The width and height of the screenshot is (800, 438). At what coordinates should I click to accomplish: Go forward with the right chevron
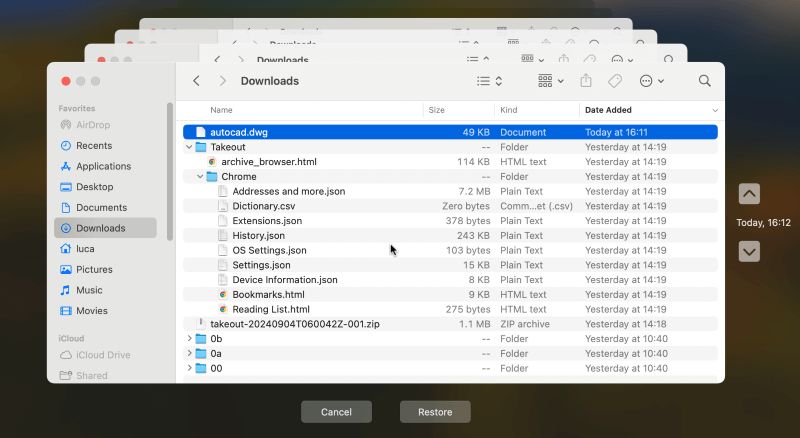[222, 81]
